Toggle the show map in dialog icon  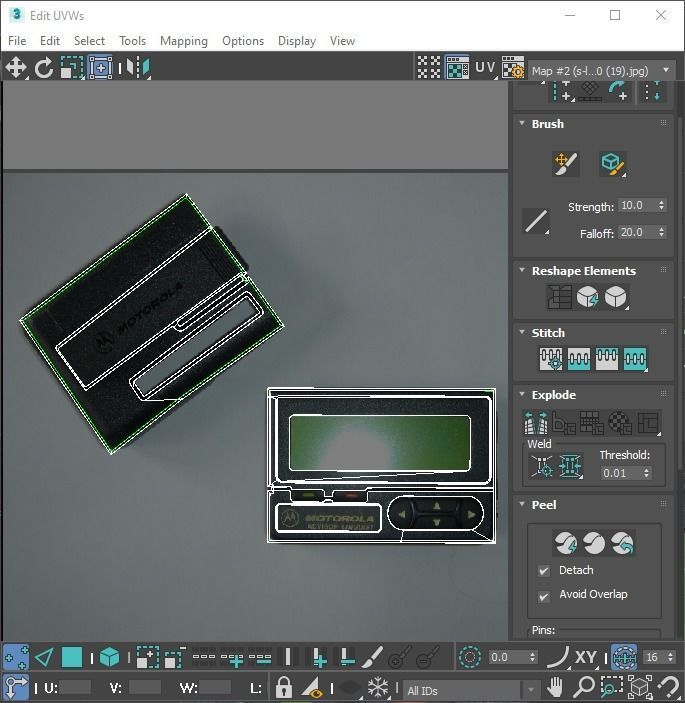click(457, 67)
